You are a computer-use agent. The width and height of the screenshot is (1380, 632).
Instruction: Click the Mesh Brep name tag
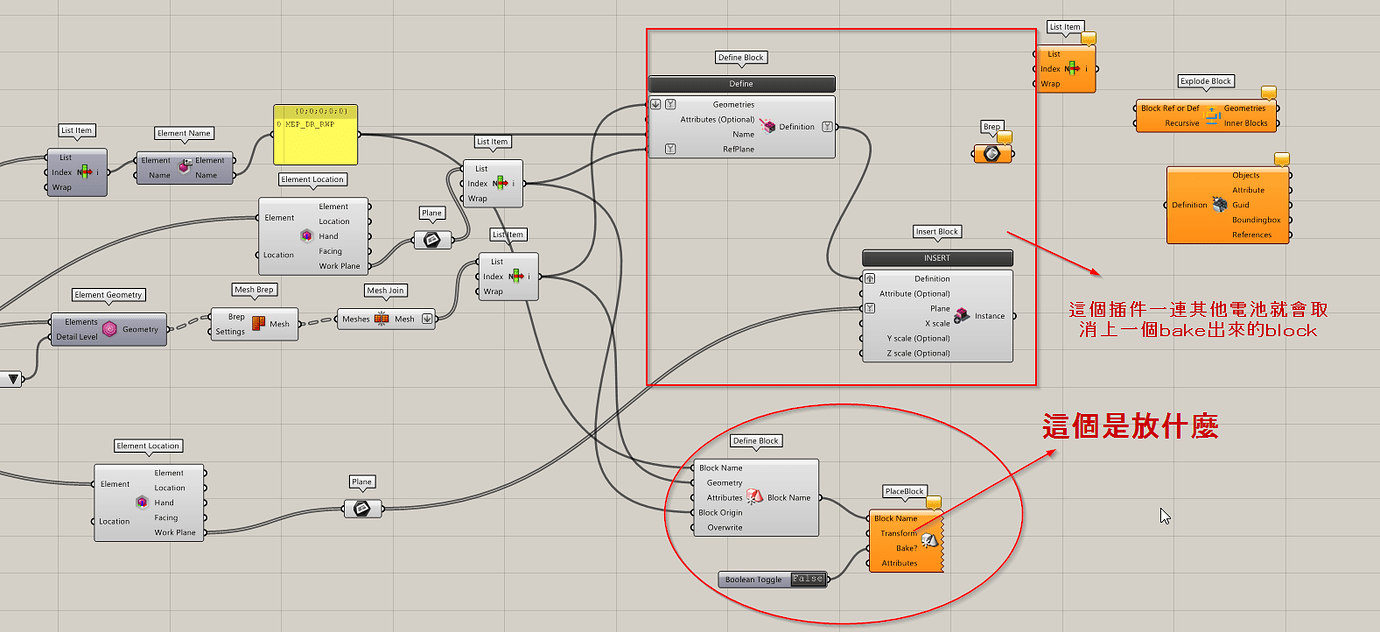point(254,290)
